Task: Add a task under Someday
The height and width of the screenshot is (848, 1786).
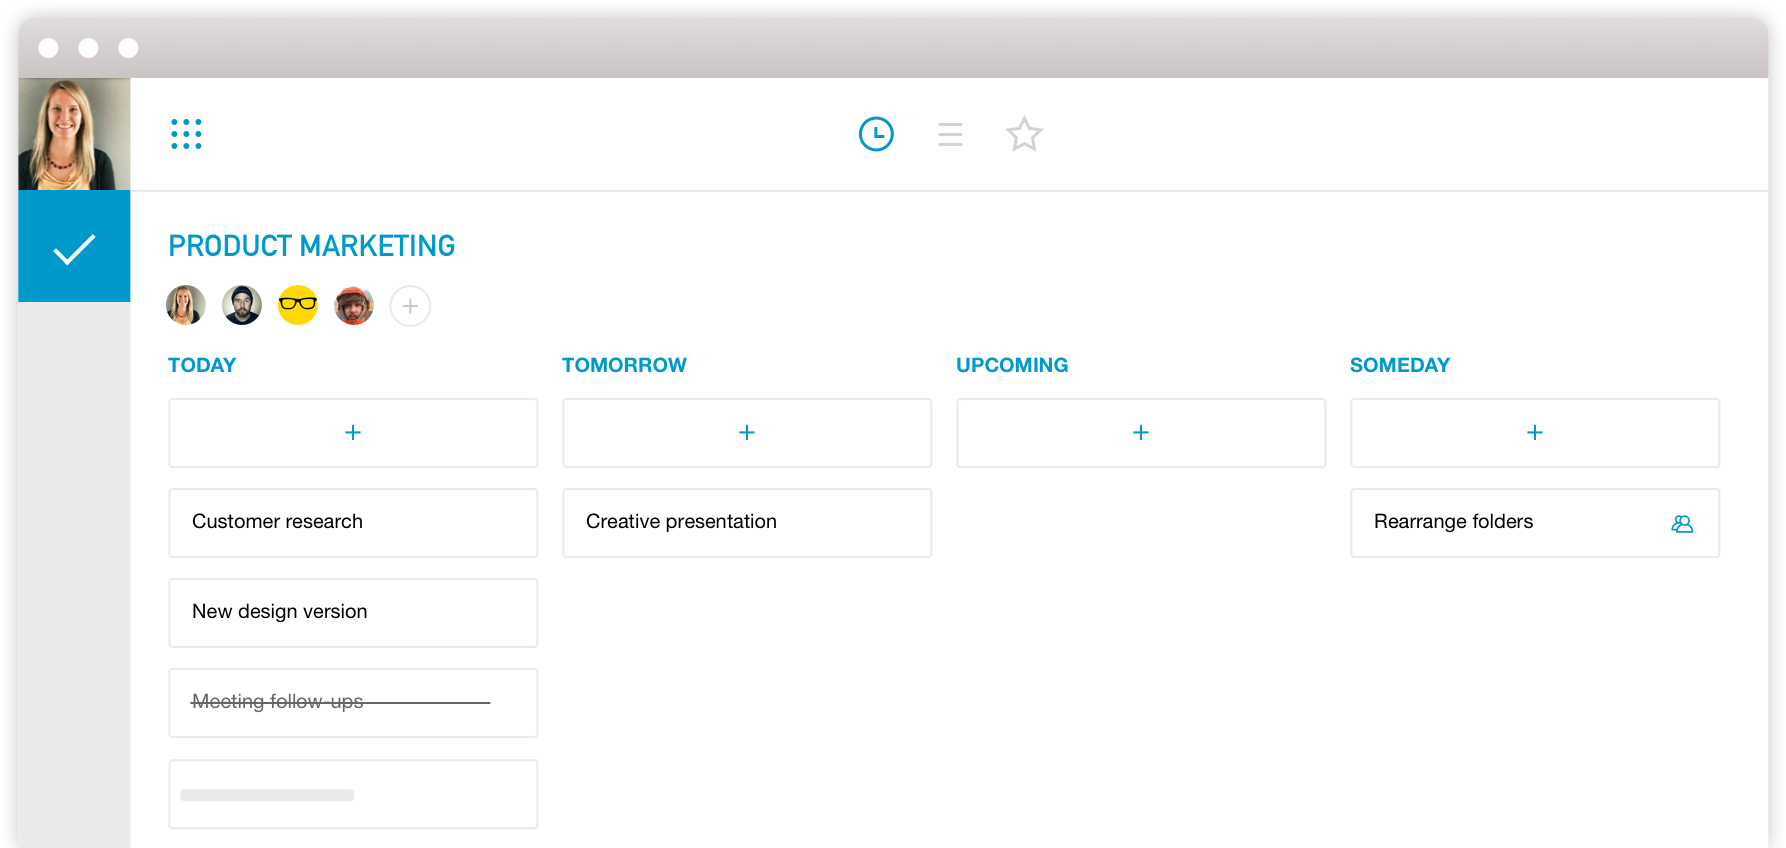Action: 1535,433
